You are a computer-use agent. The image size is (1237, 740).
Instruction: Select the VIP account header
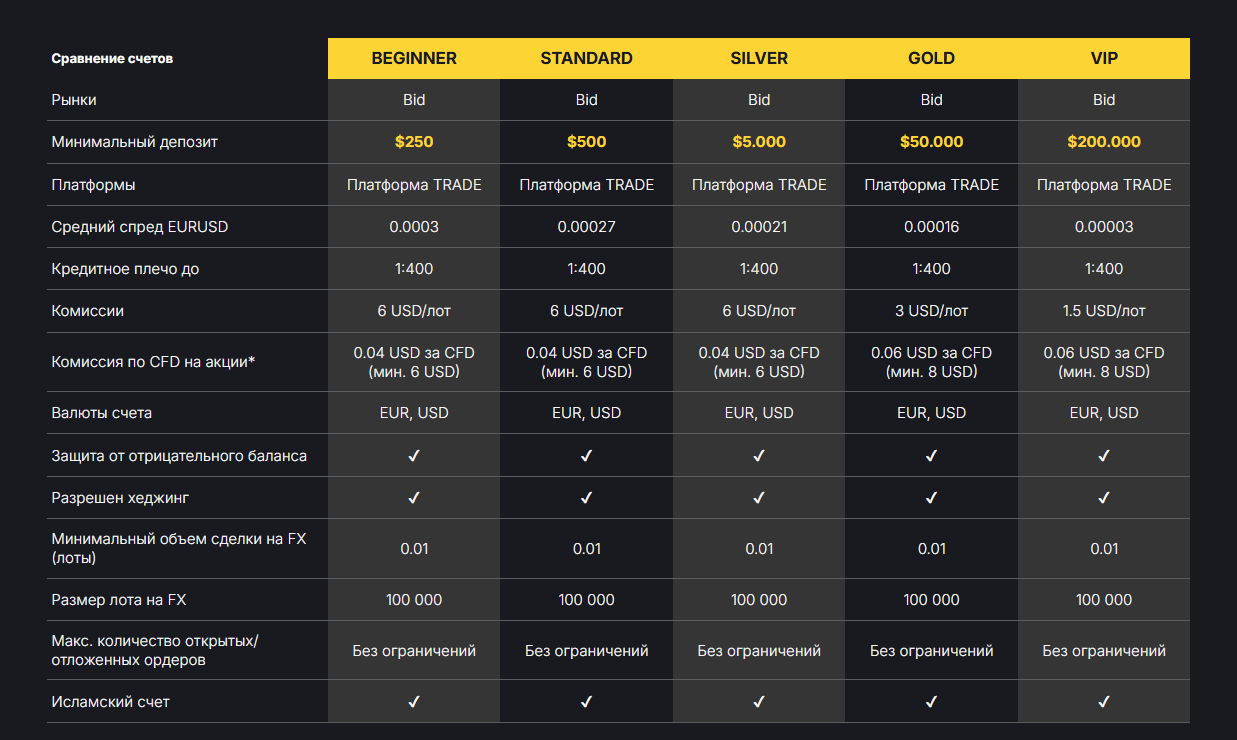pyautogui.click(x=1104, y=58)
